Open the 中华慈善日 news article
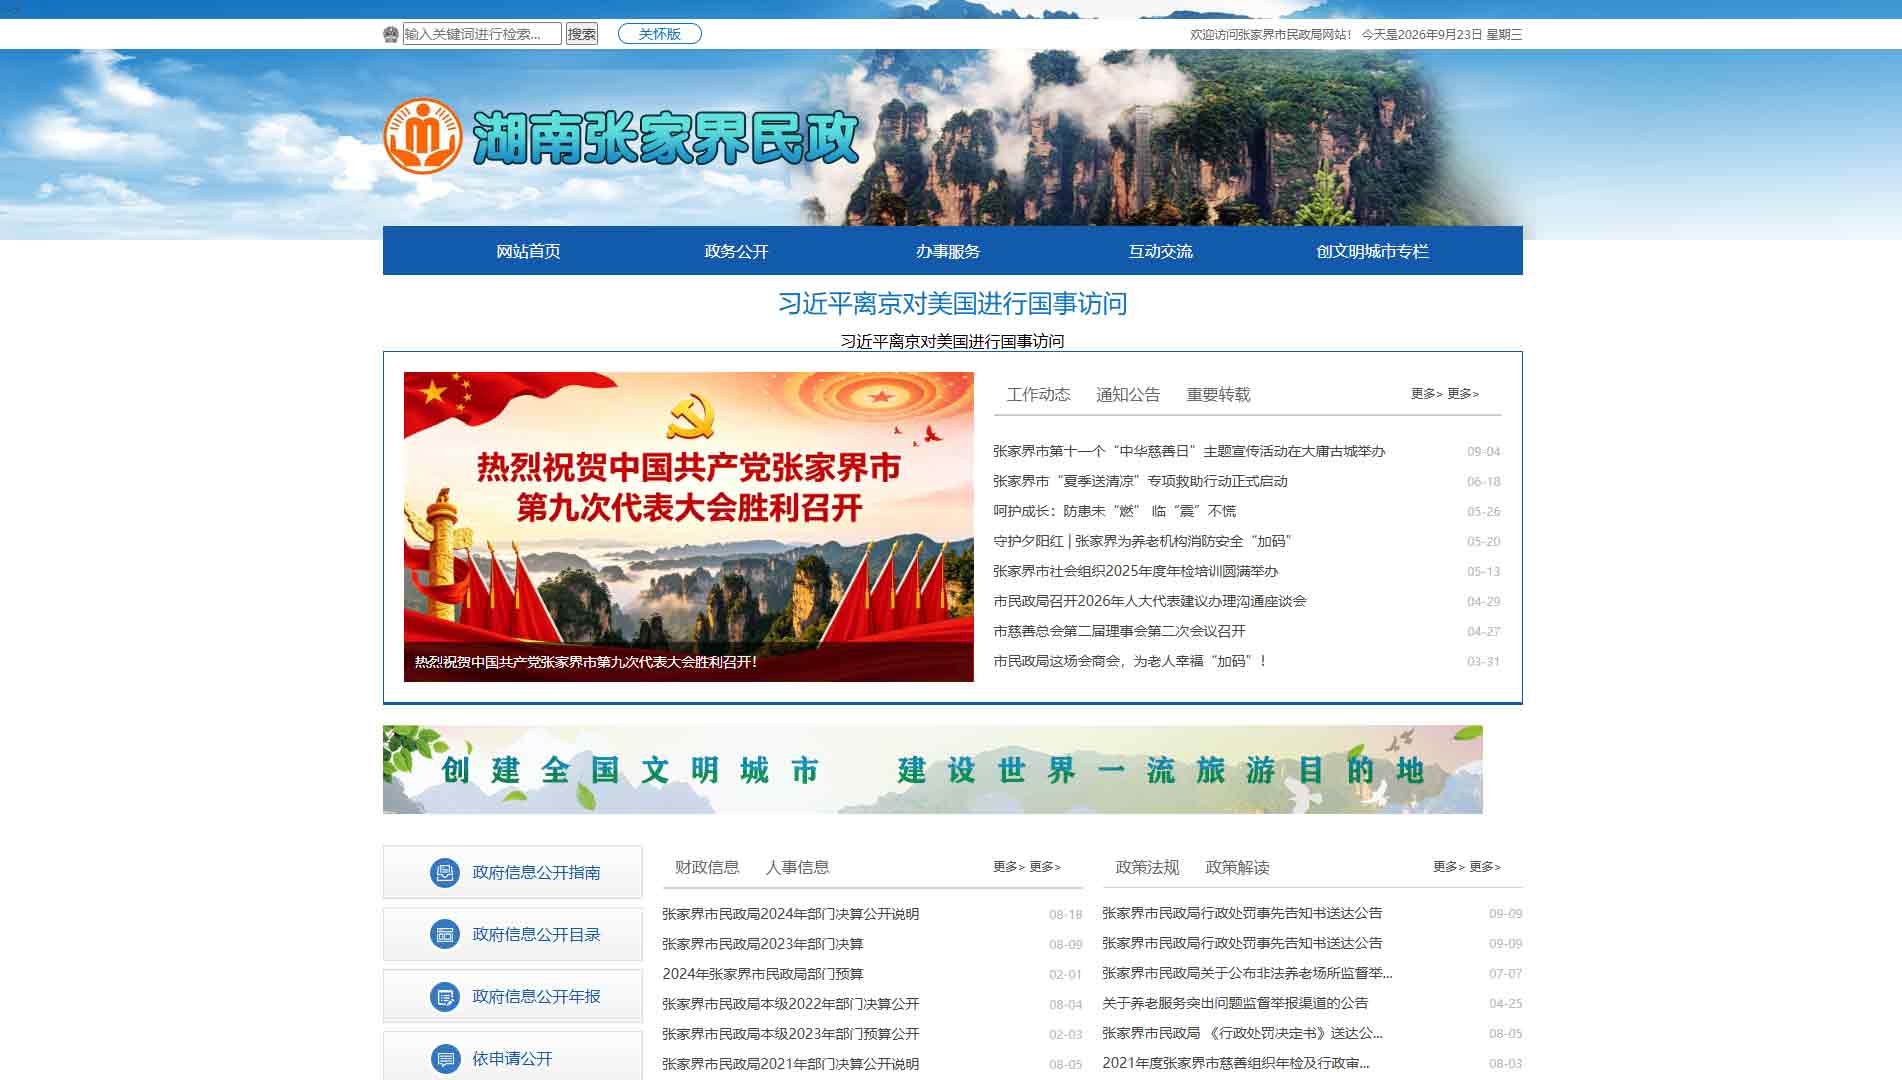This screenshot has height=1080, width=1902. pos(1189,451)
